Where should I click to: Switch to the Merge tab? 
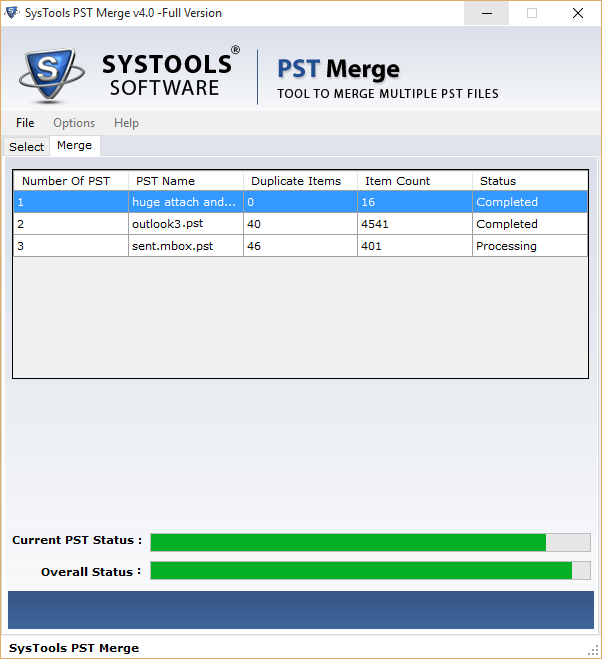[74, 145]
